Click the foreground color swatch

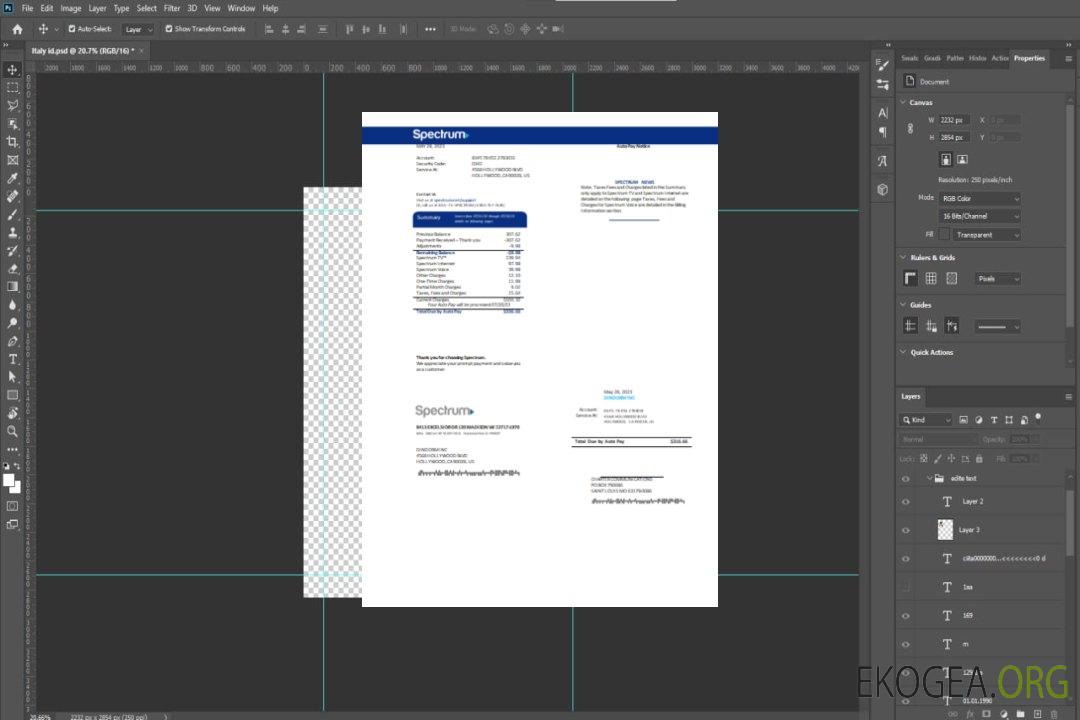tap(9, 481)
